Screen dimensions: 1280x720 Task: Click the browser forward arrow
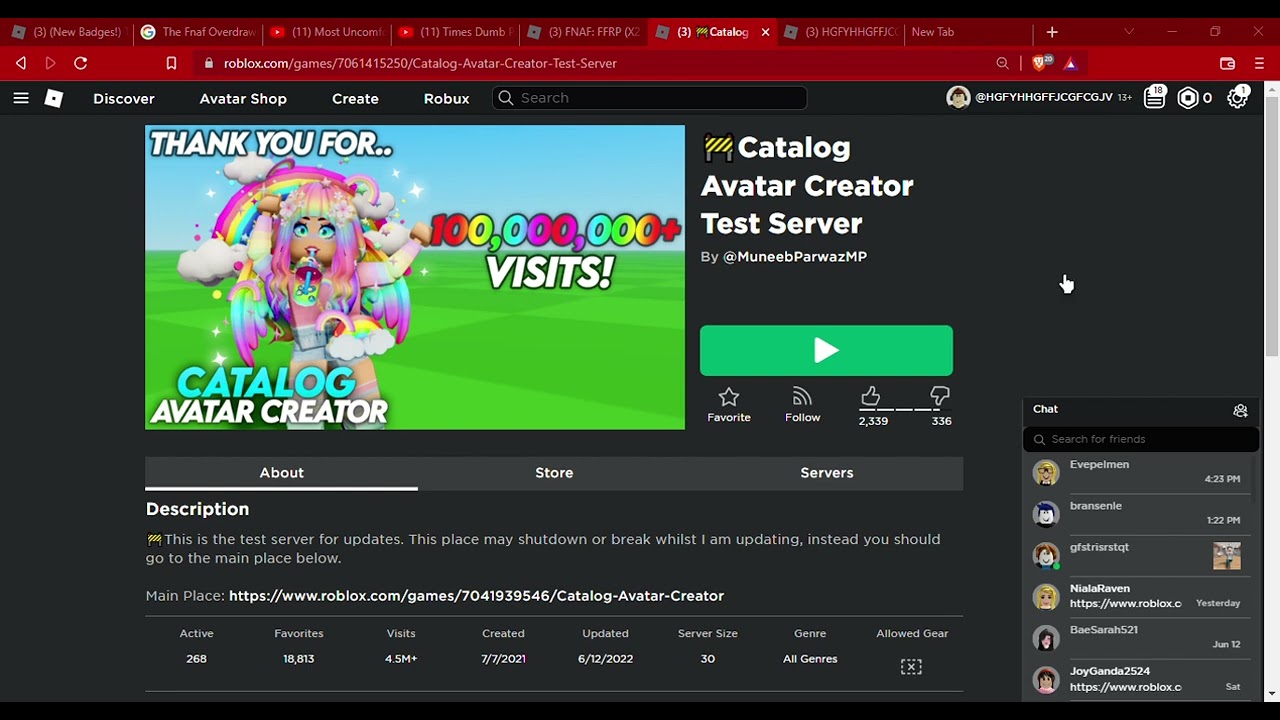click(50, 63)
